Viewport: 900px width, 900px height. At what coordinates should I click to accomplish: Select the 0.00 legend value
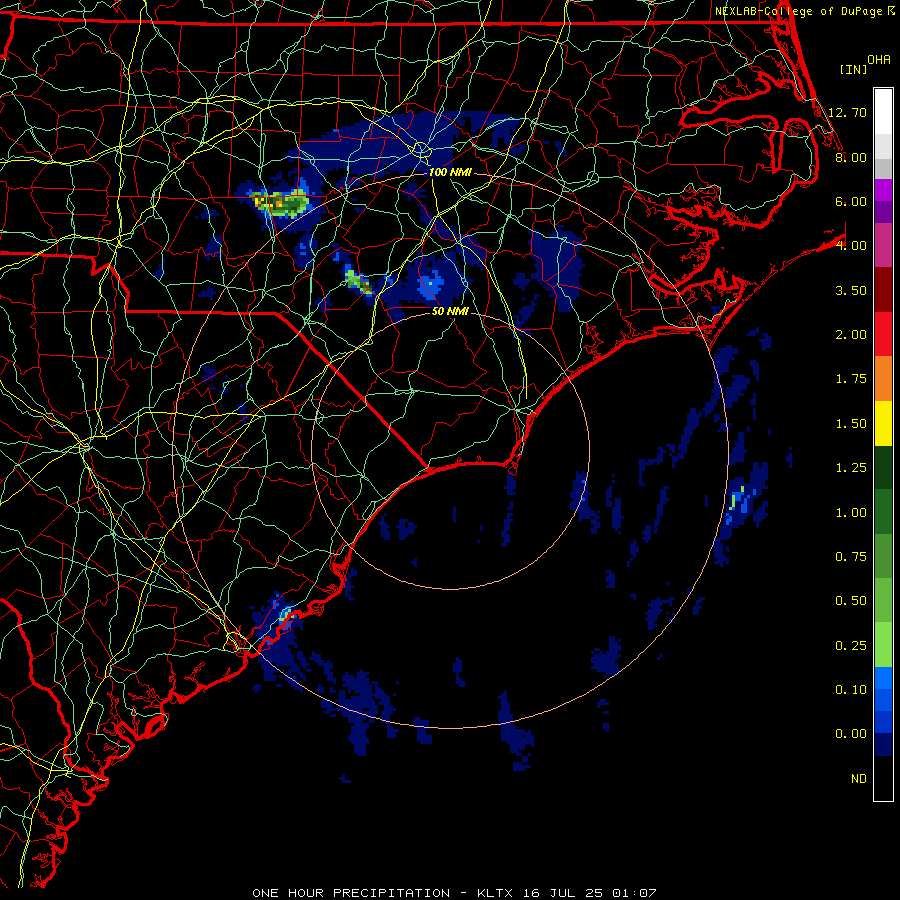tap(851, 734)
